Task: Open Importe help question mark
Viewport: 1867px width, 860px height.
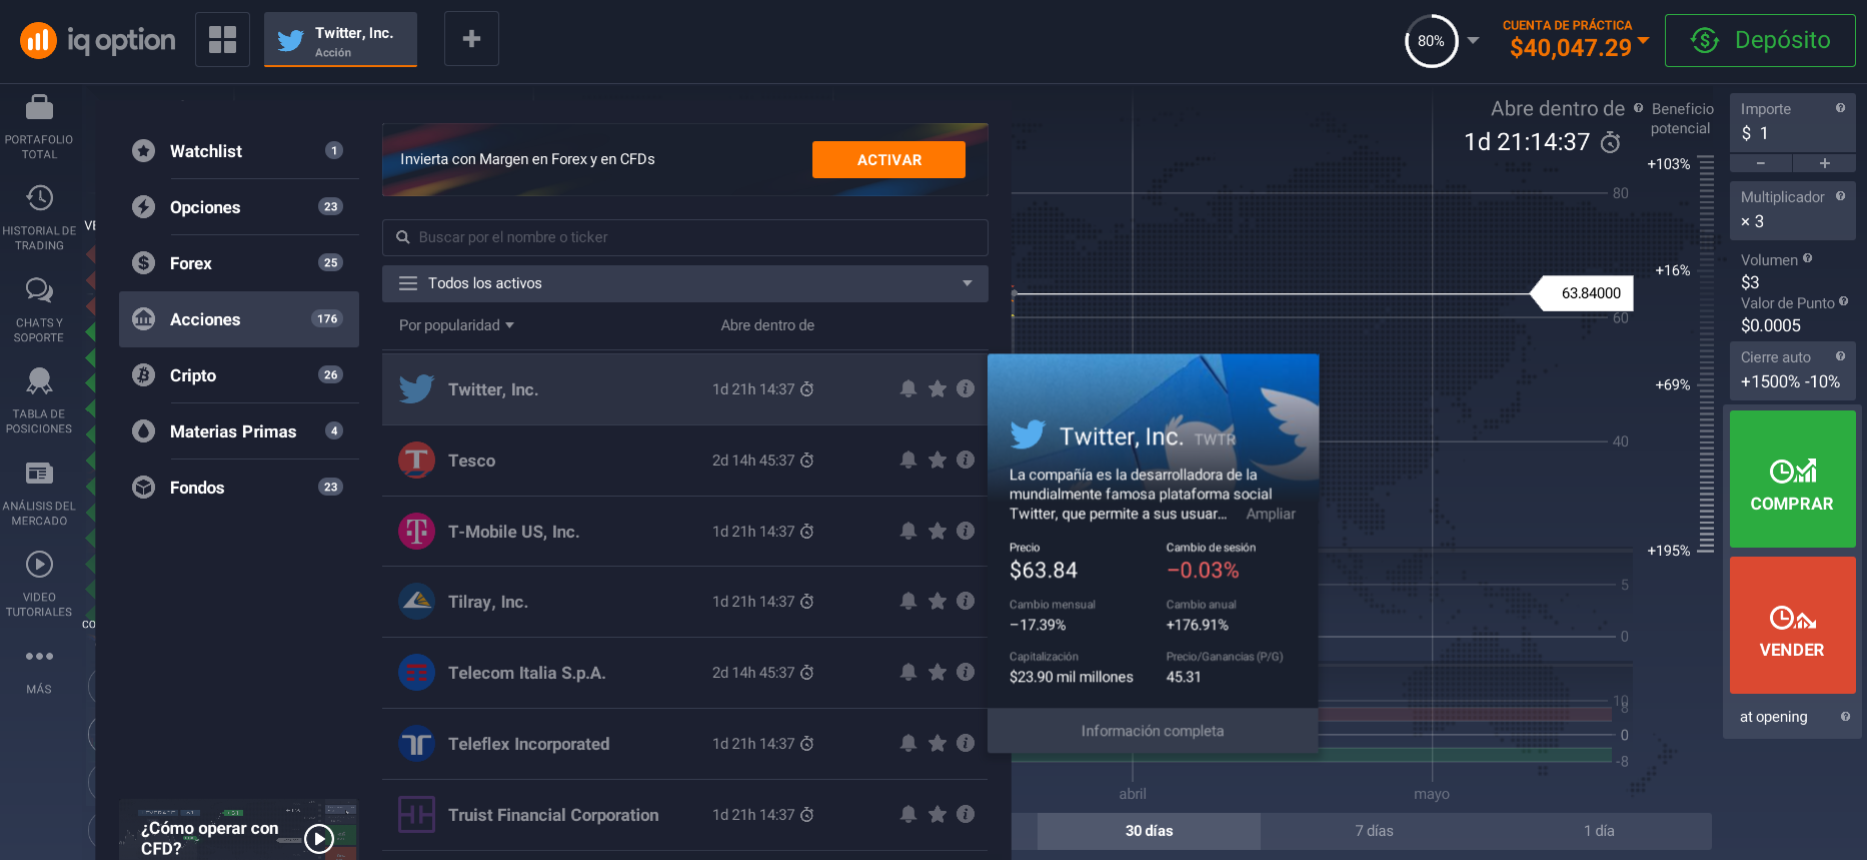Action: [x=1840, y=108]
